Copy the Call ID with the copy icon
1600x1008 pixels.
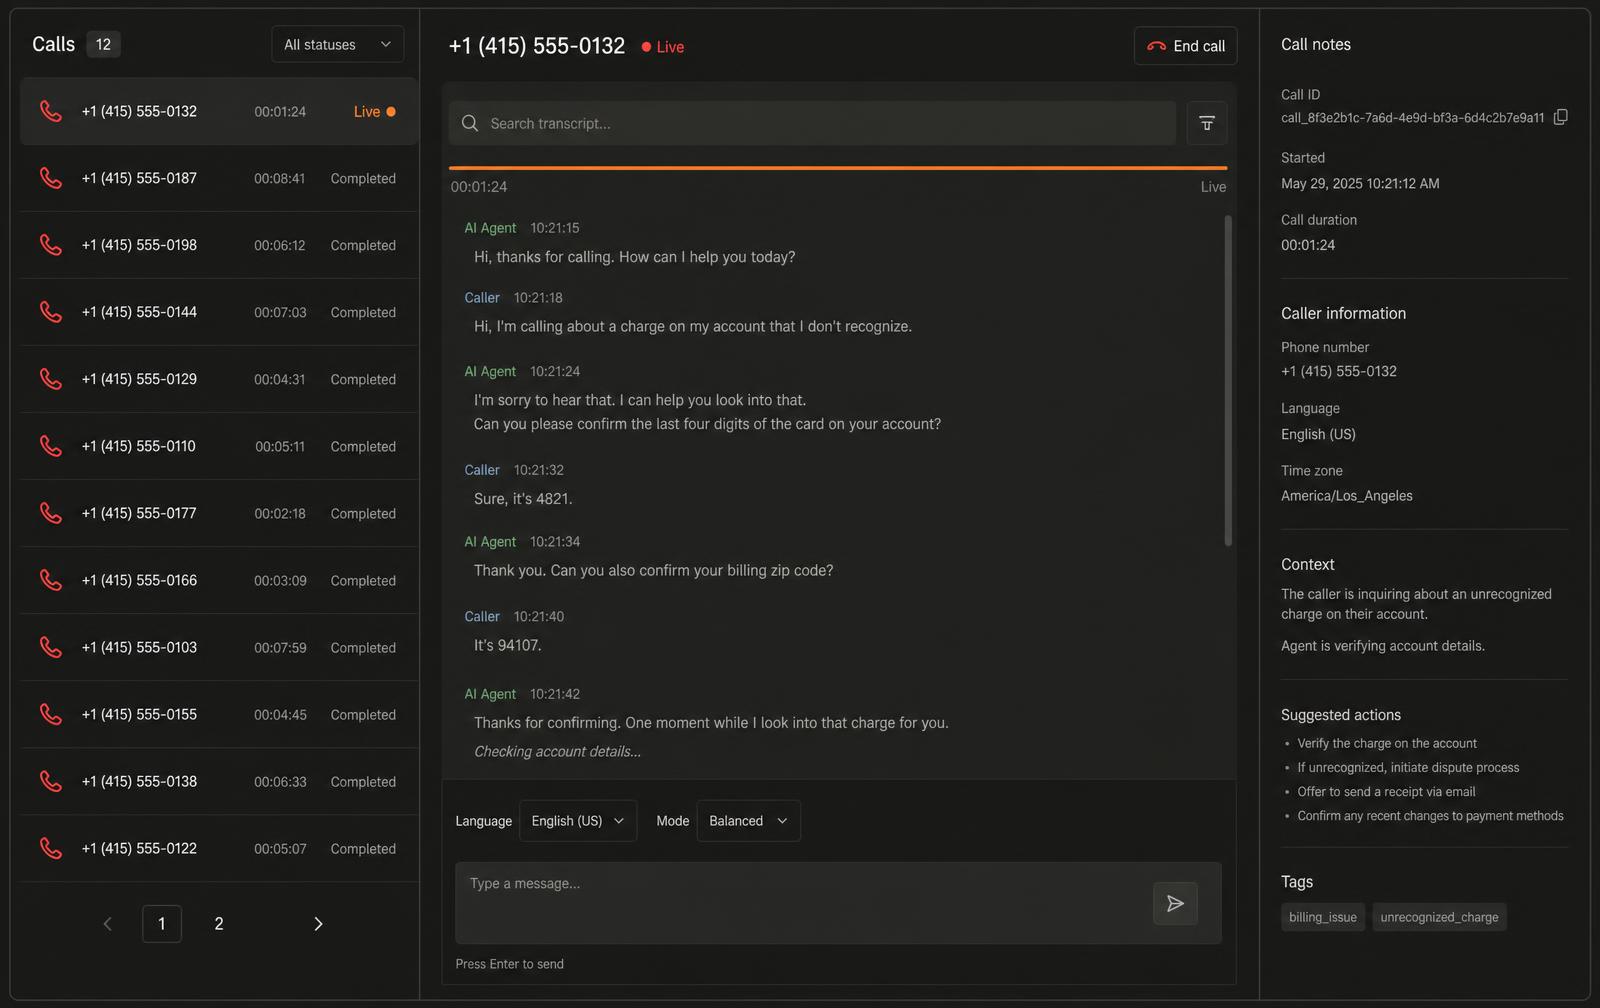click(1560, 117)
